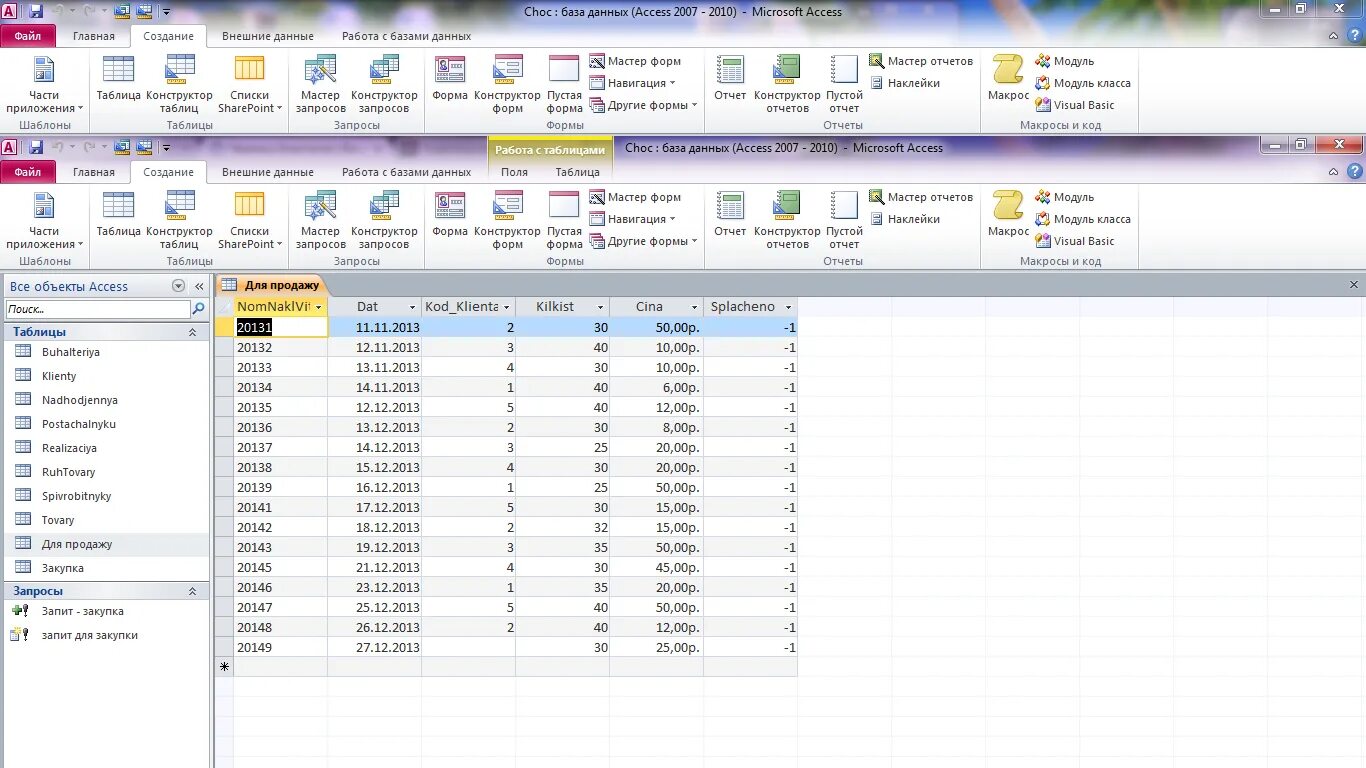This screenshot has width=1366, height=768.
Task: Open the Cina column filter dropdown
Action: [x=694, y=307]
